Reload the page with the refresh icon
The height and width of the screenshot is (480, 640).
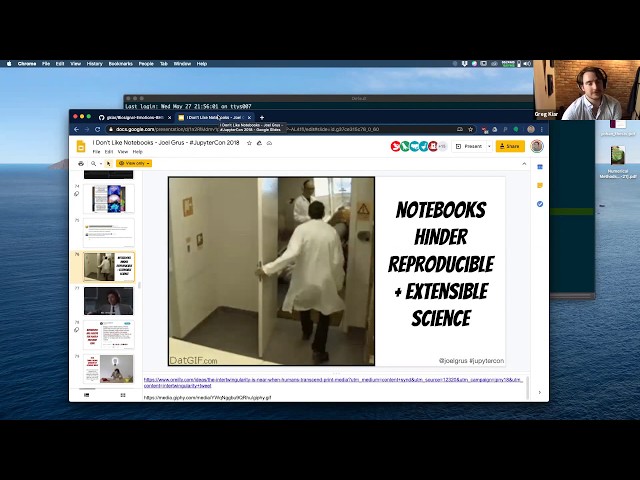pos(98,129)
